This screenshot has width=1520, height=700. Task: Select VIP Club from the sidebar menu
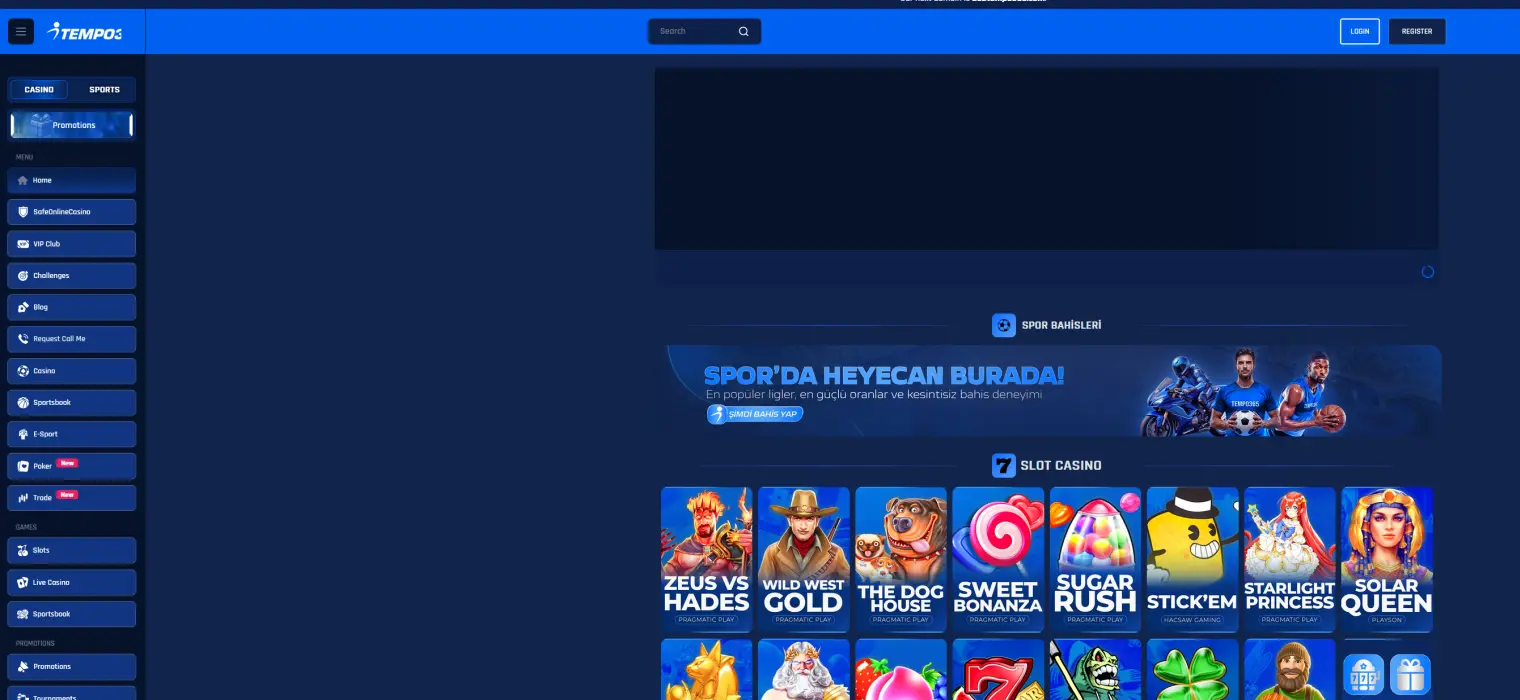[72, 244]
